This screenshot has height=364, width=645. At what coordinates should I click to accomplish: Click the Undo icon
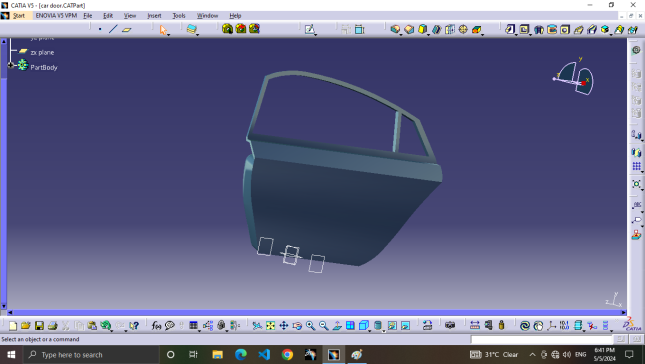105,326
